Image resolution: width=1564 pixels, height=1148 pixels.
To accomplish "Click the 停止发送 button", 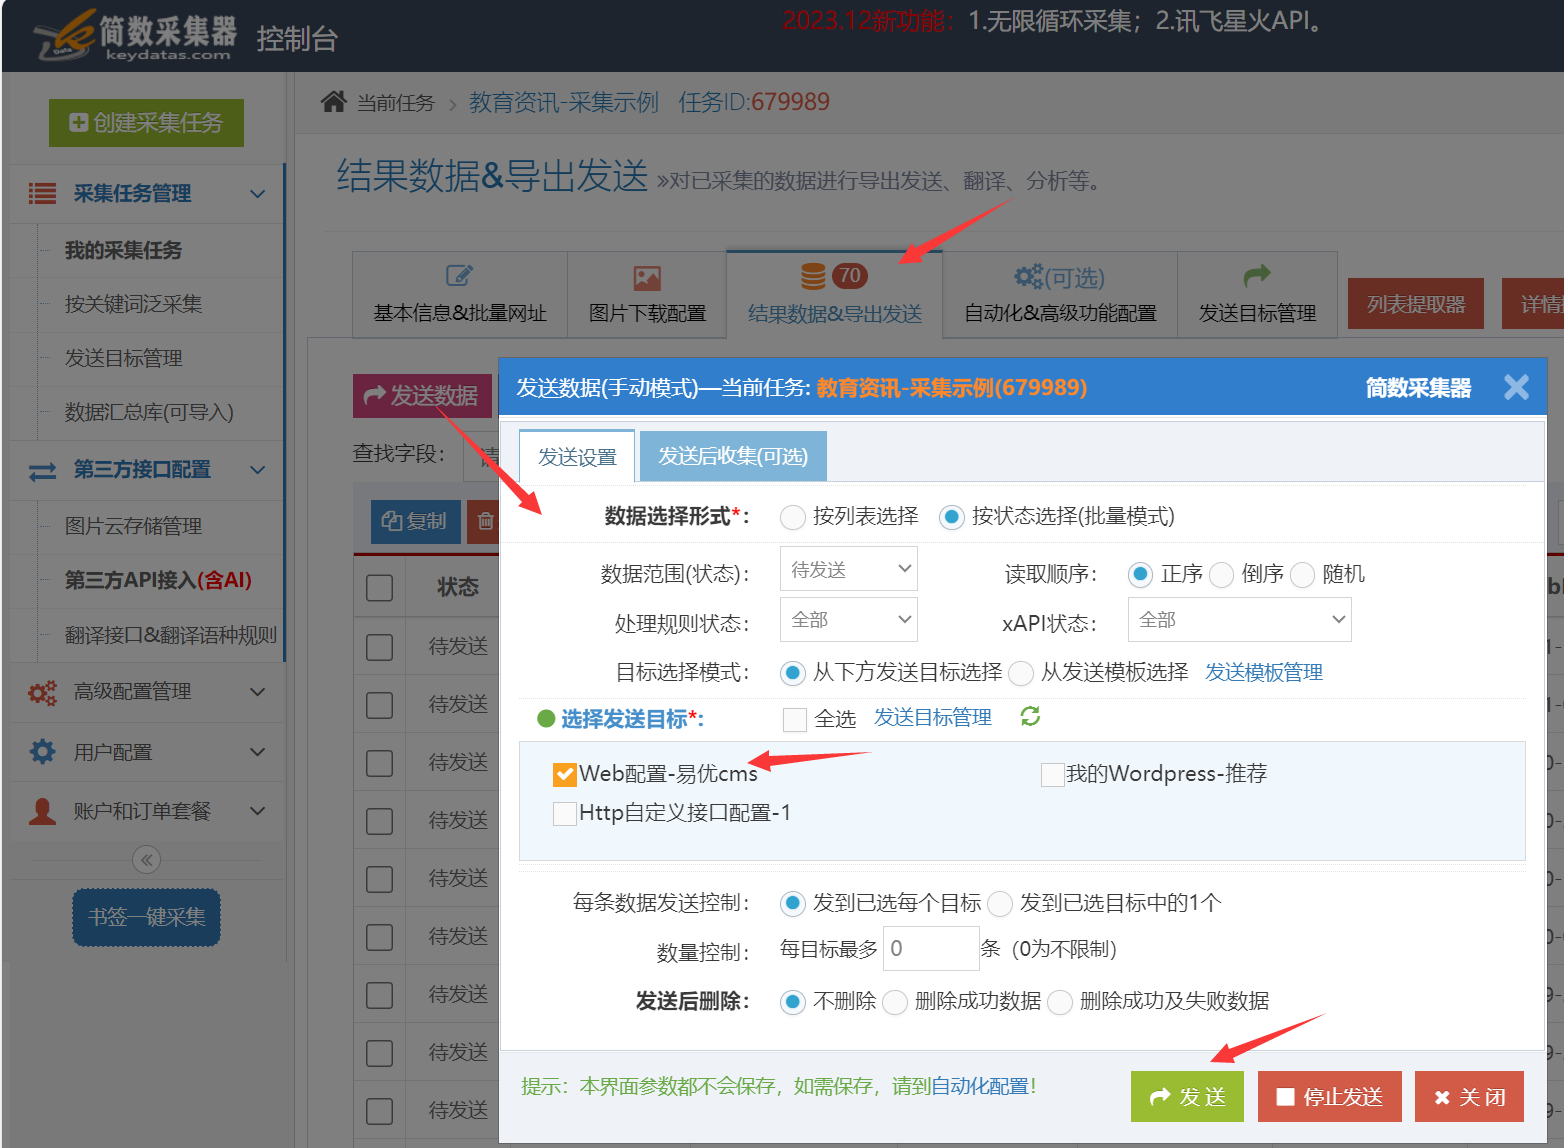I will tap(1330, 1097).
